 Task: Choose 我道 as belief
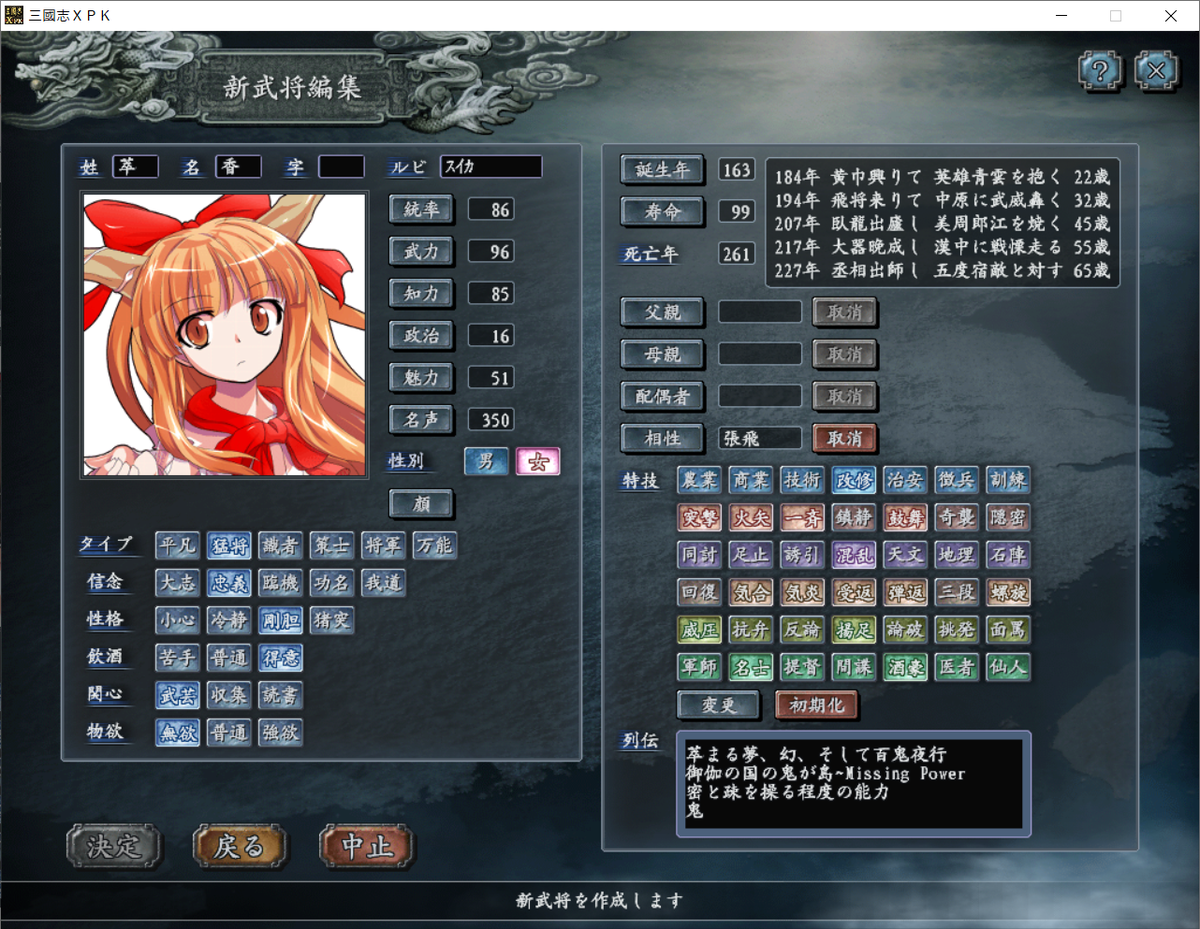pos(383,583)
